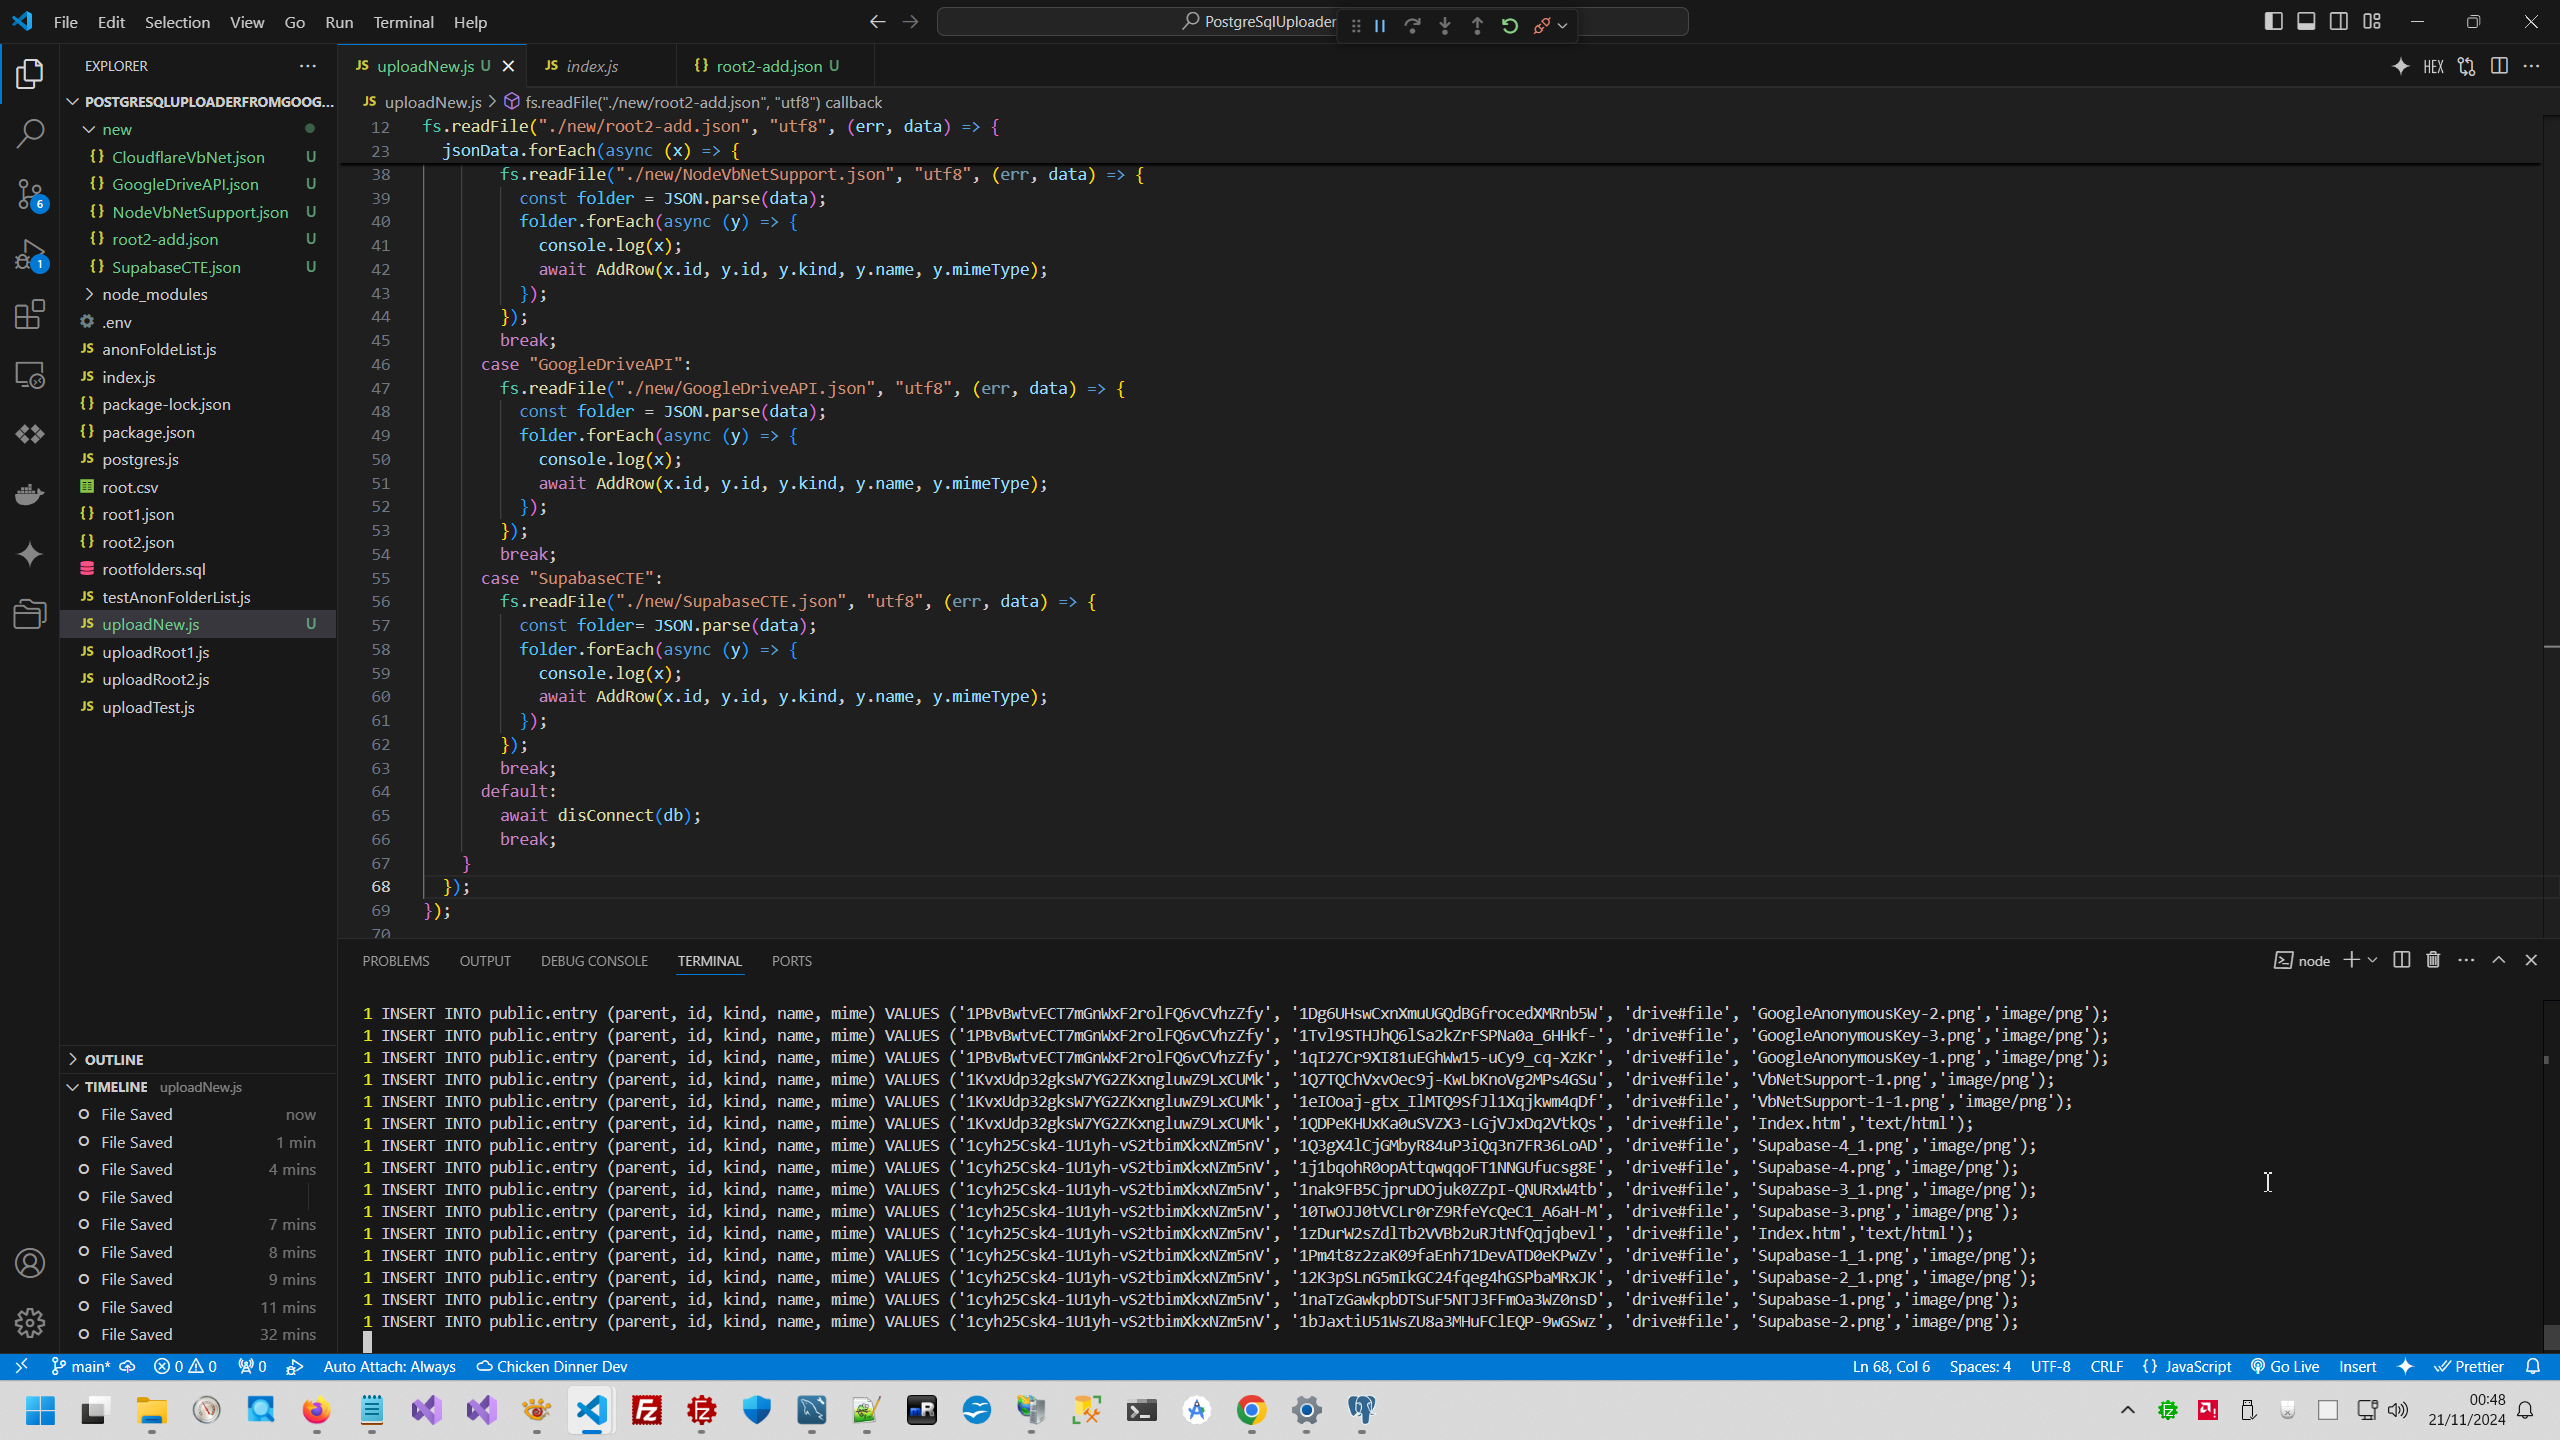The height and width of the screenshot is (1440, 2560).
Task: Switch to the DEBUG CONSOLE tab
Action: [594, 961]
